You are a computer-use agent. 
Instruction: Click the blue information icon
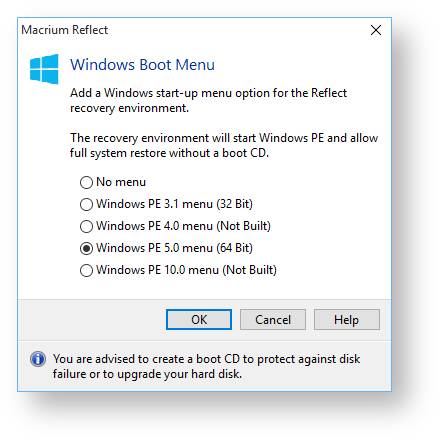(x=38, y=359)
